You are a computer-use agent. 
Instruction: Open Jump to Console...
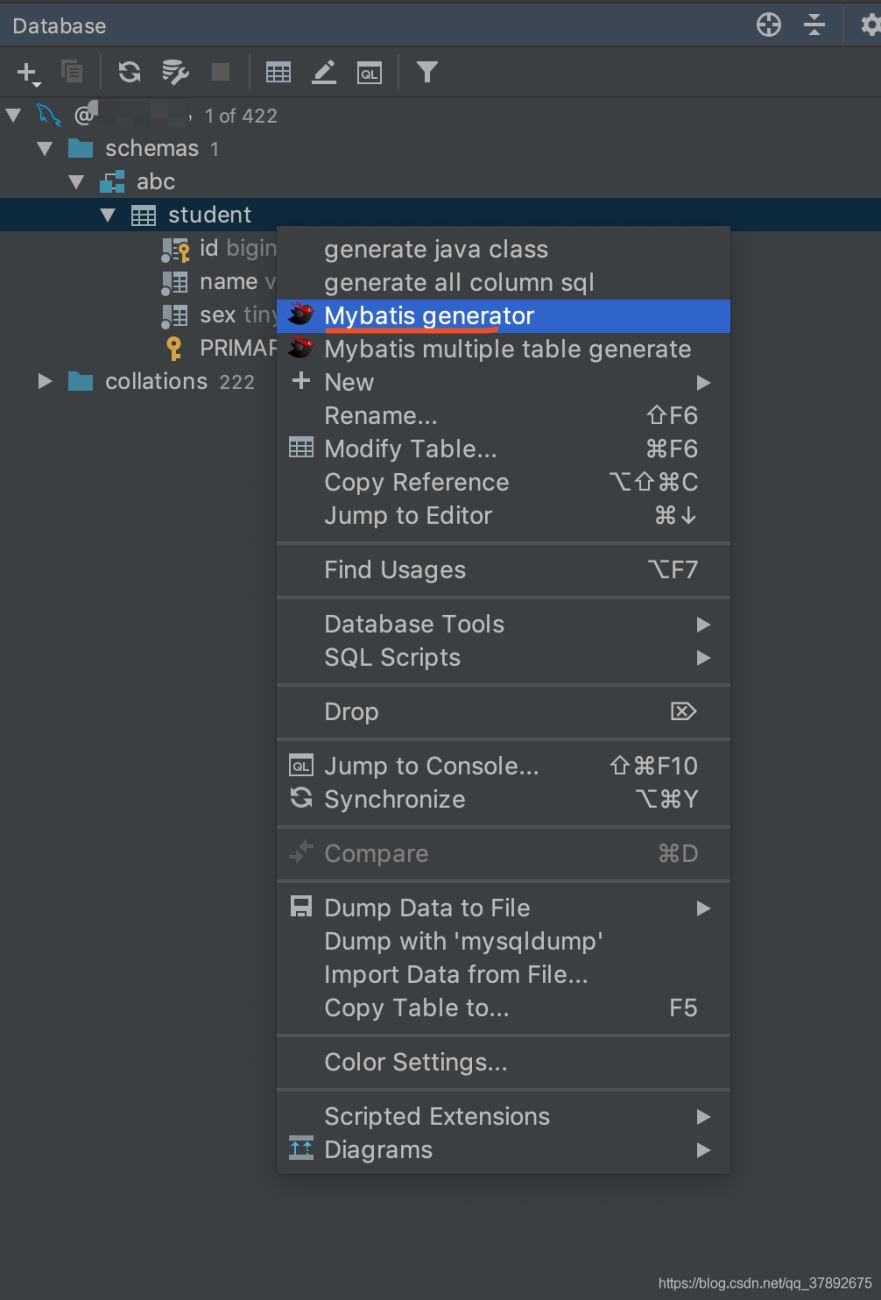point(503,766)
